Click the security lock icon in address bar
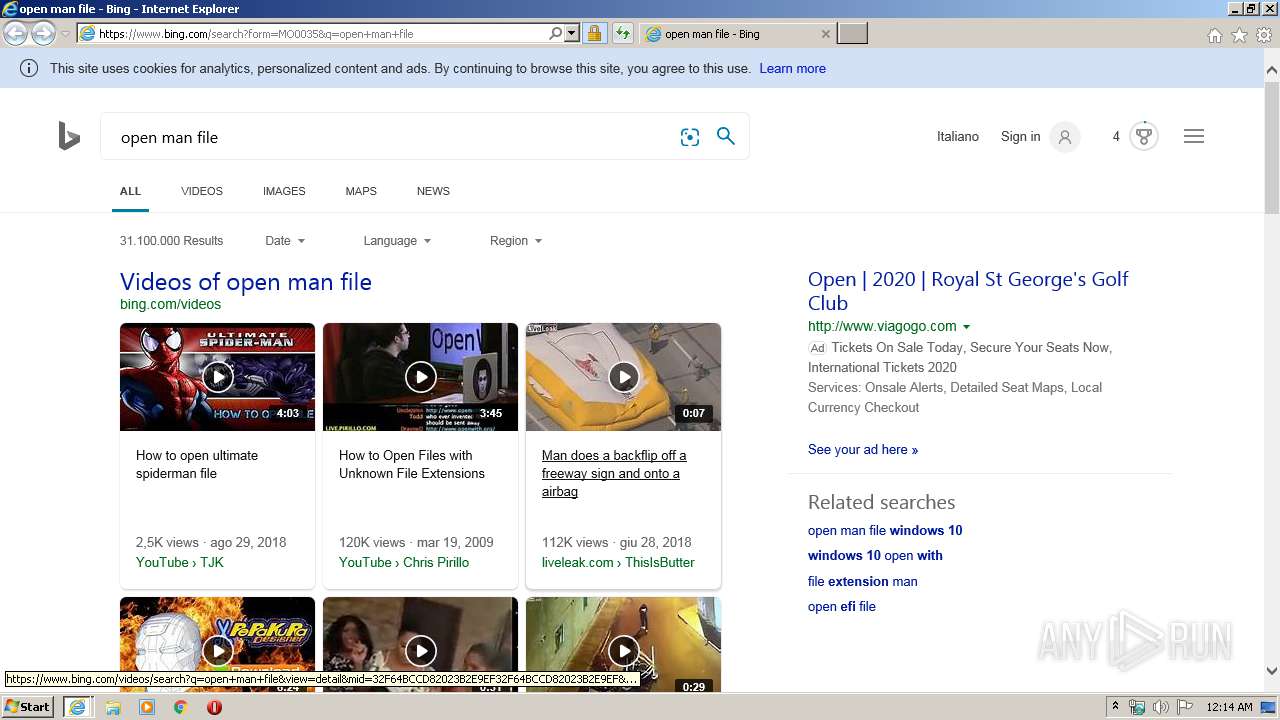The width and height of the screenshot is (1280, 720). coord(594,33)
